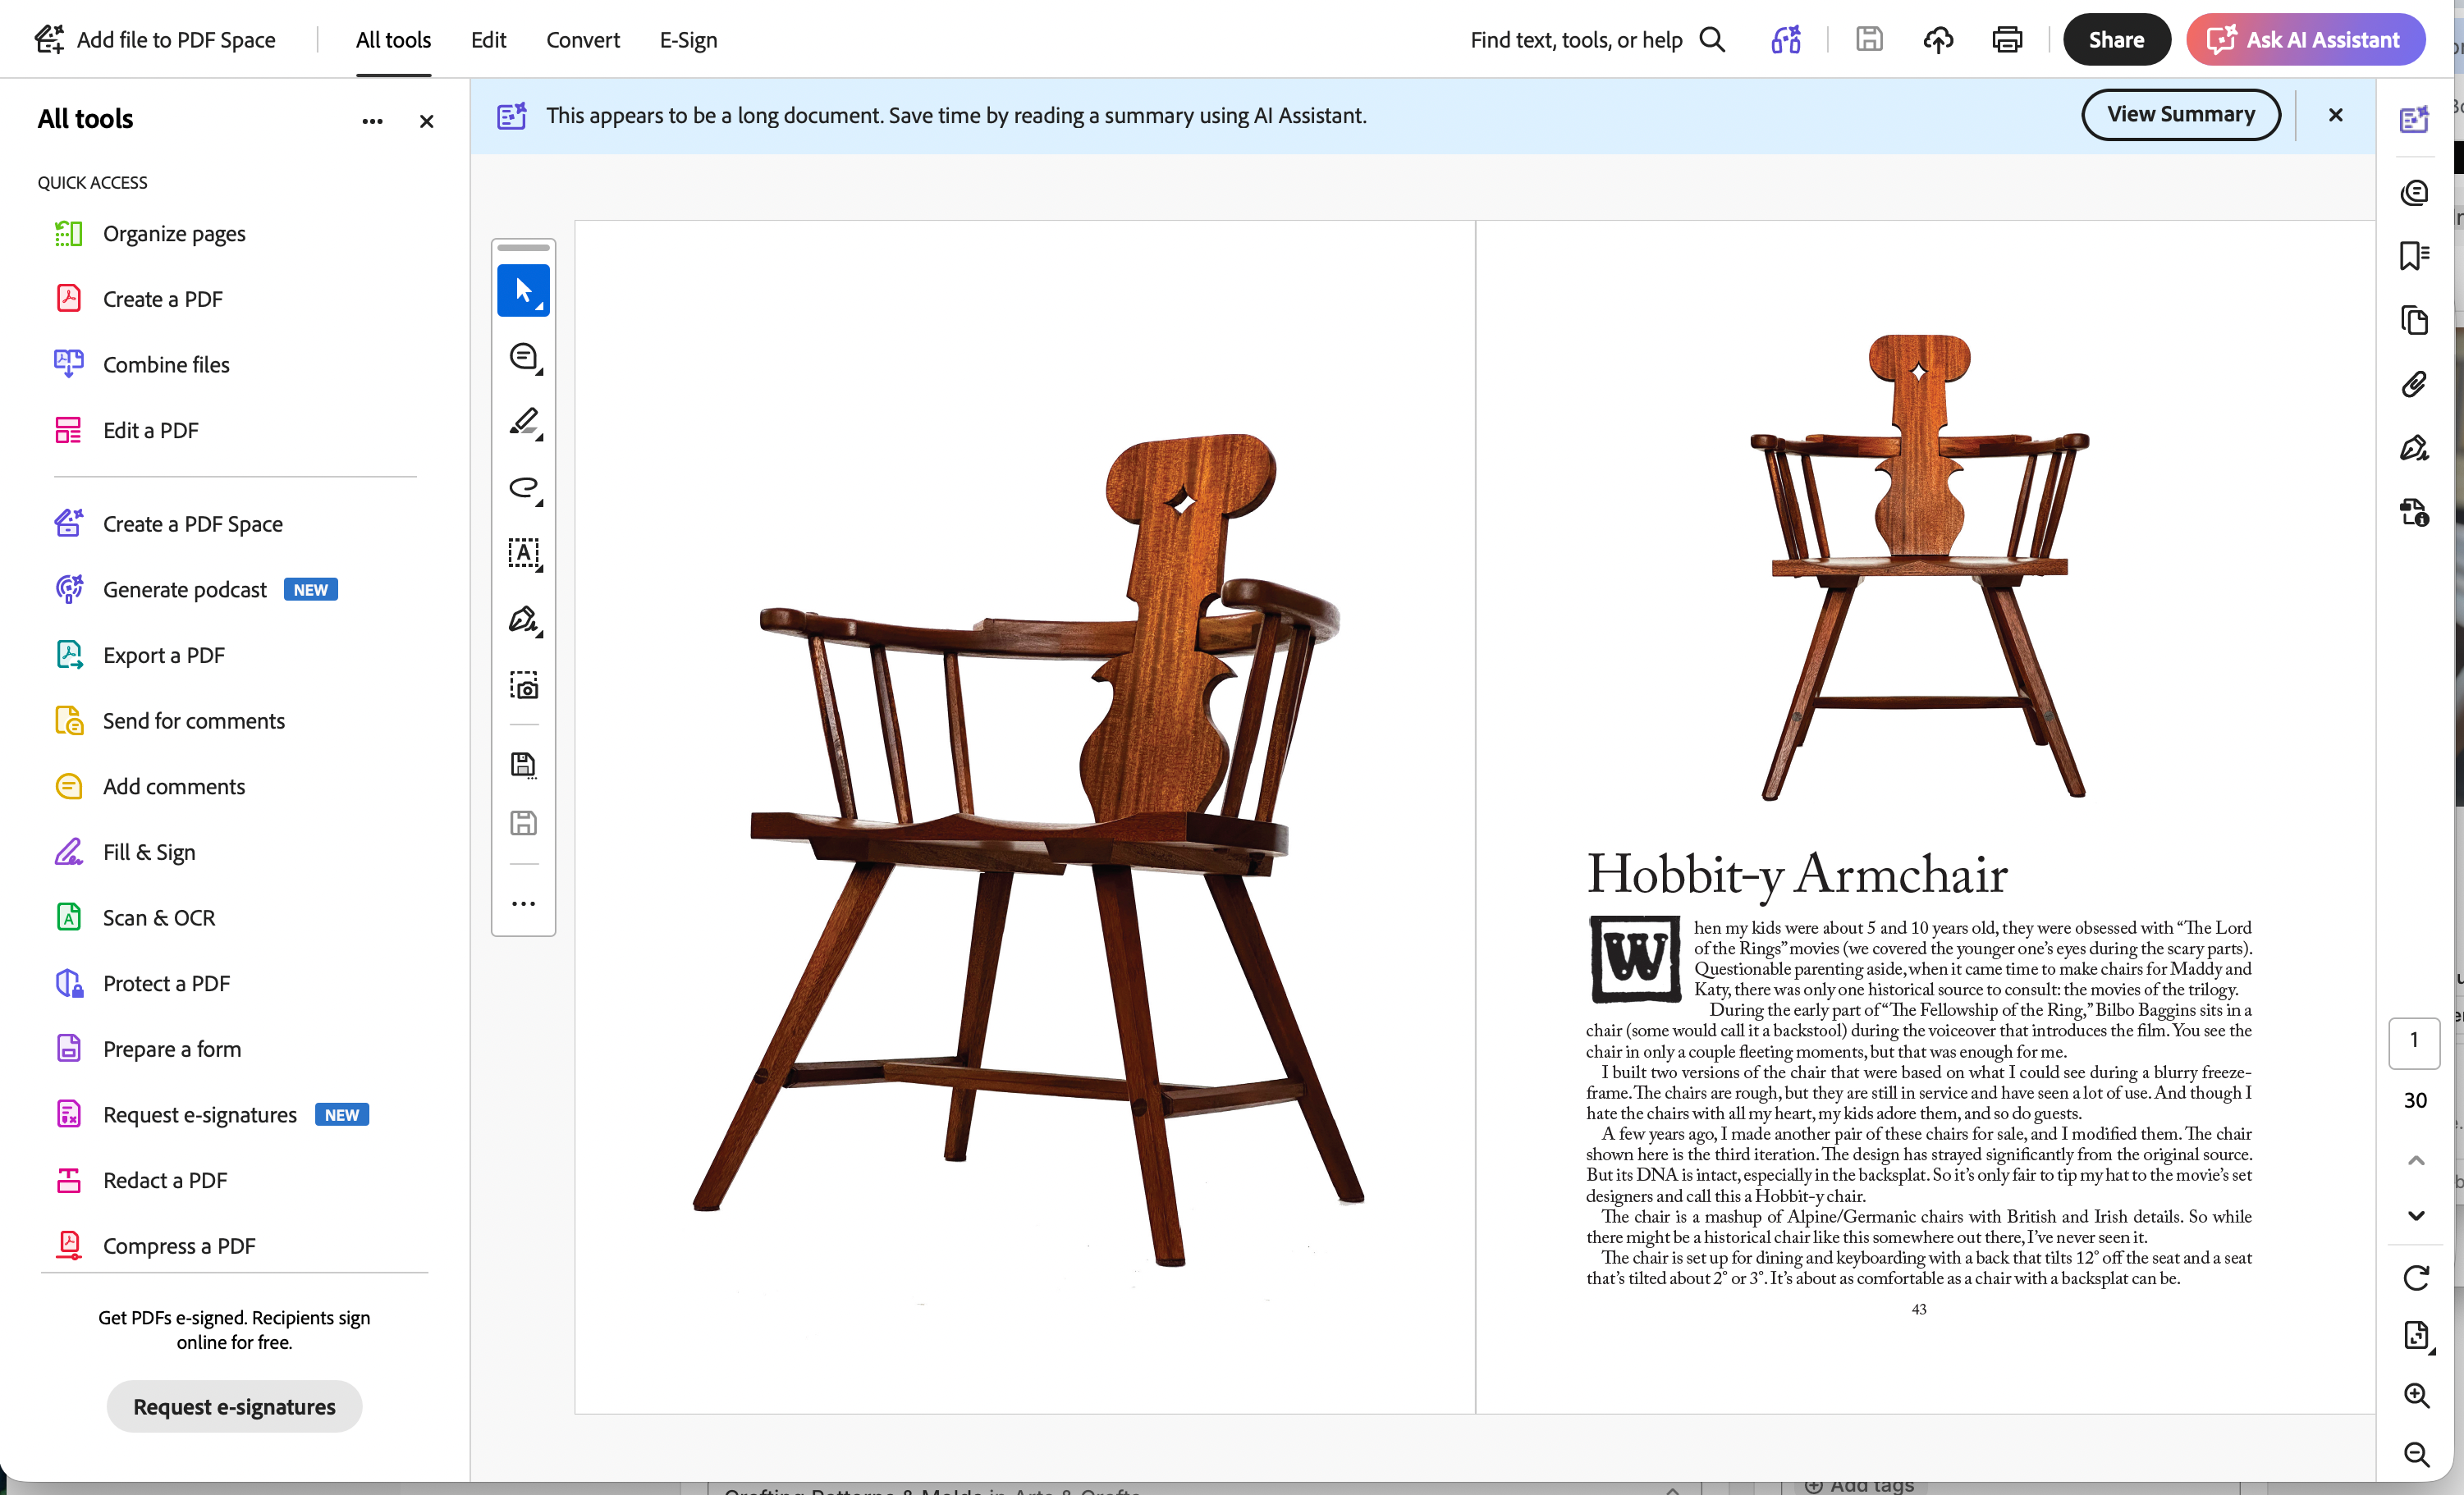Click the Share button
This screenshot has height=1495, width=2464.
point(2116,40)
